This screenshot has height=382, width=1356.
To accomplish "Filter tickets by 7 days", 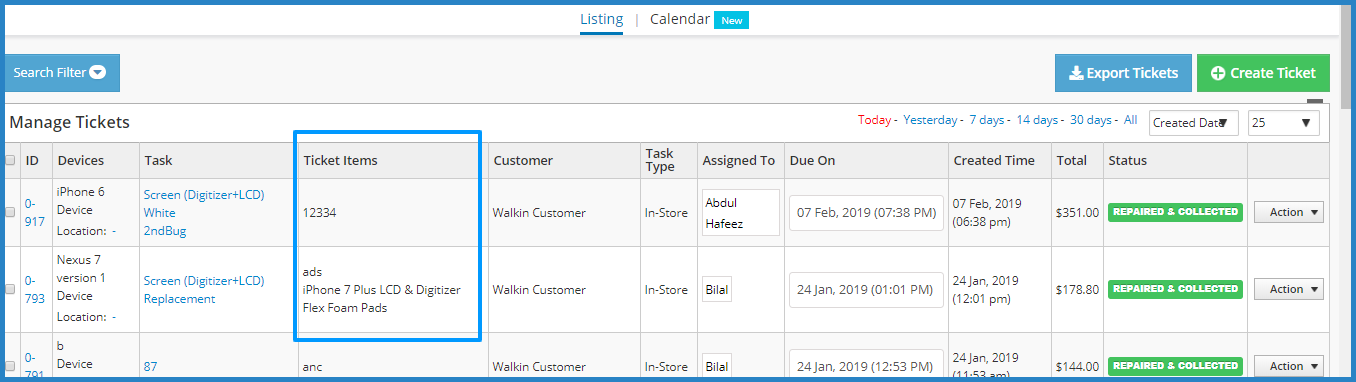I will coord(987,120).
